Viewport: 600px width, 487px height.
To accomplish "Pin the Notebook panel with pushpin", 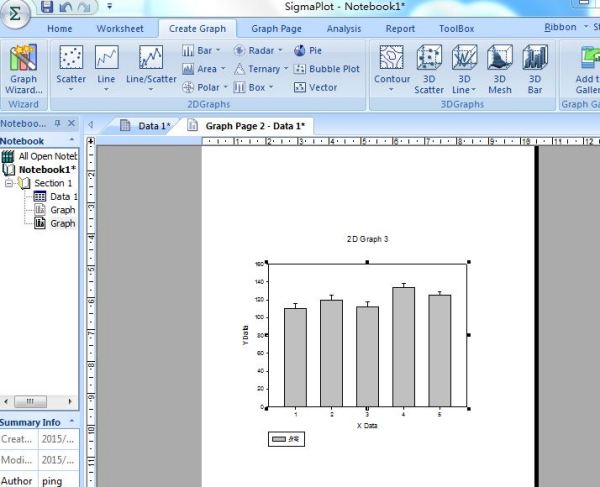I will point(57,124).
